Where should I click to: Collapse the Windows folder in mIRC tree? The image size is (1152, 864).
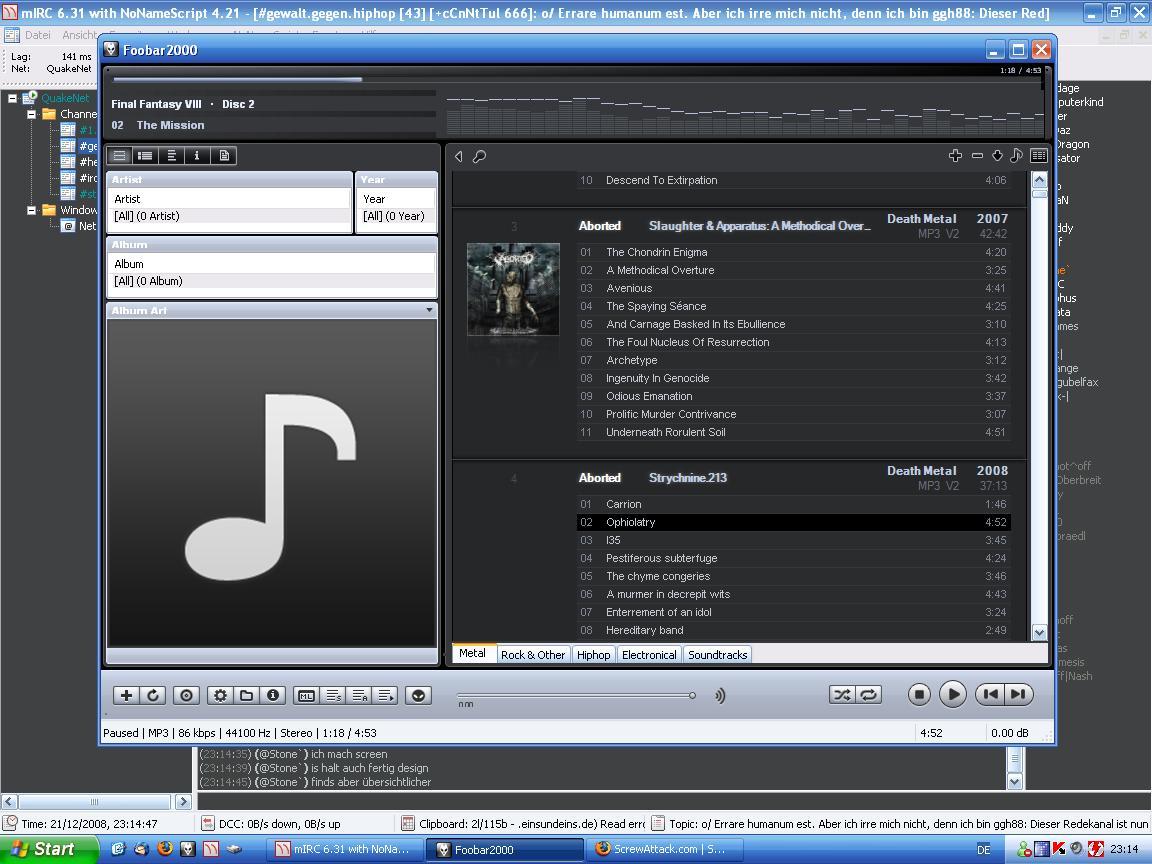(32, 210)
